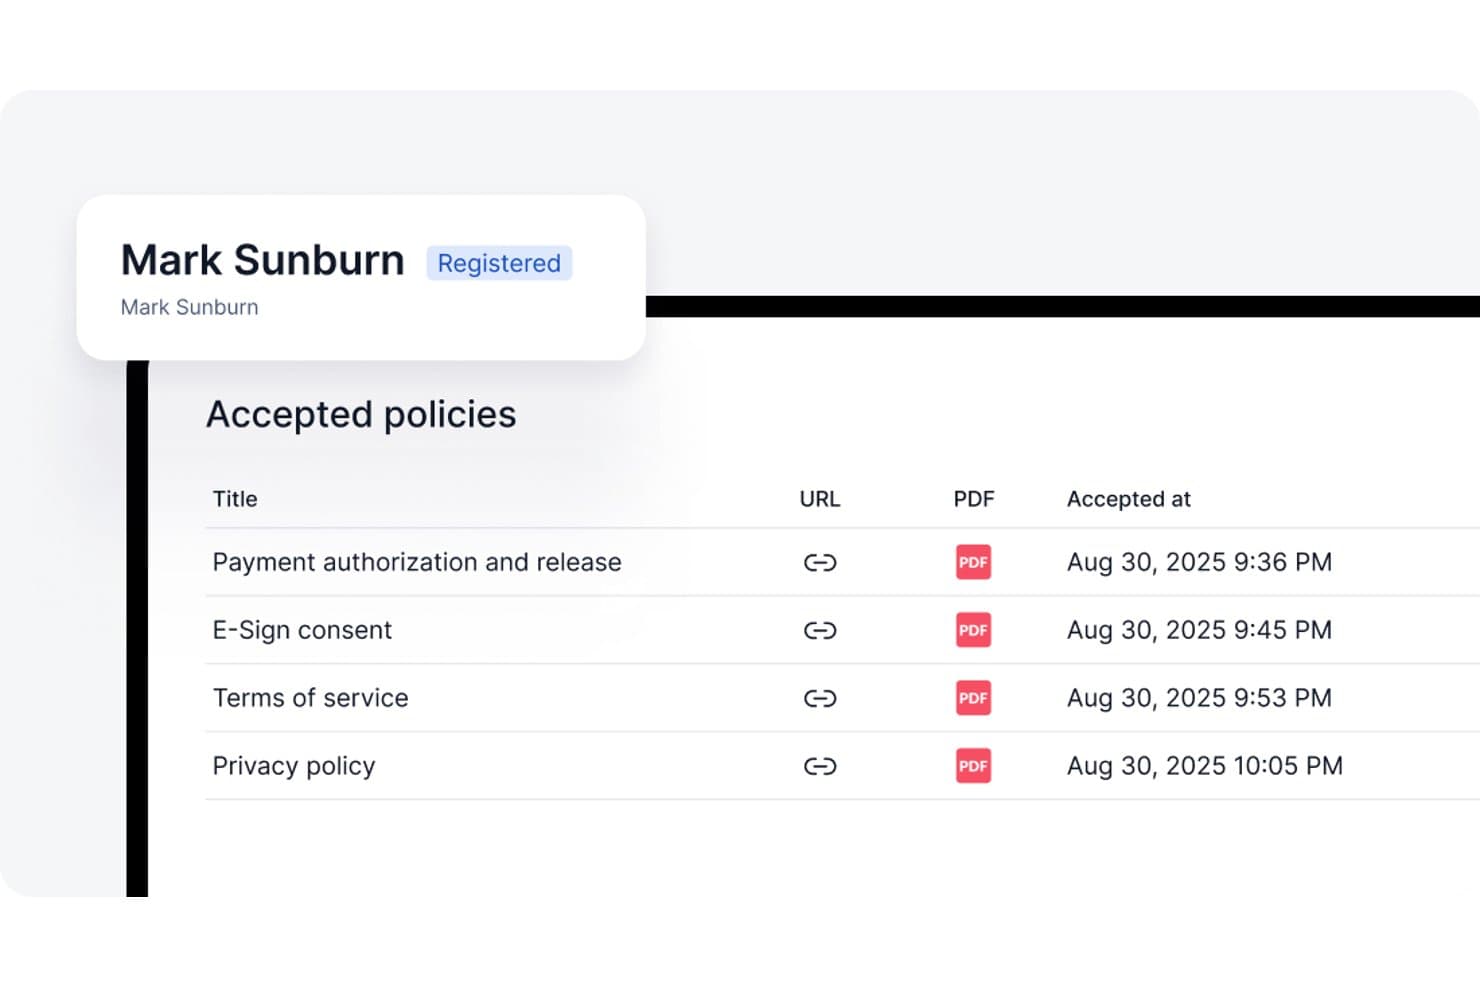1480x987 pixels.
Task: Click the PDF column header
Action: pyautogui.click(x=974, y=499)
